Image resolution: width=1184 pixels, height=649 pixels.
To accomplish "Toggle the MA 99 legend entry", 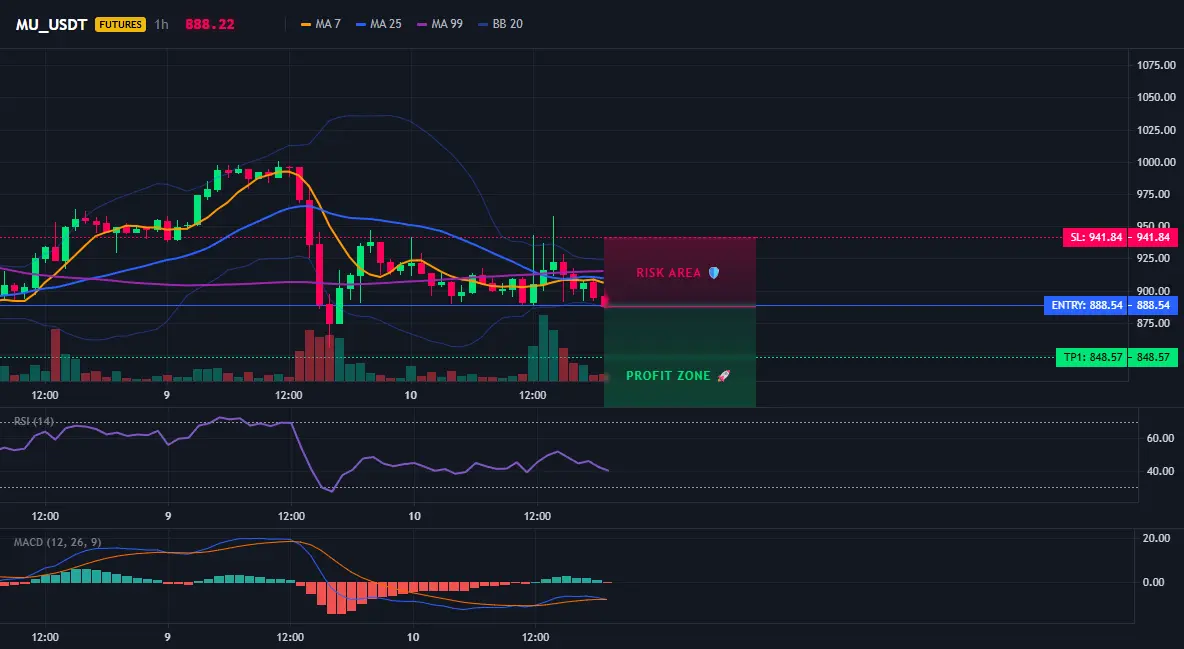I will coord(440,24).
